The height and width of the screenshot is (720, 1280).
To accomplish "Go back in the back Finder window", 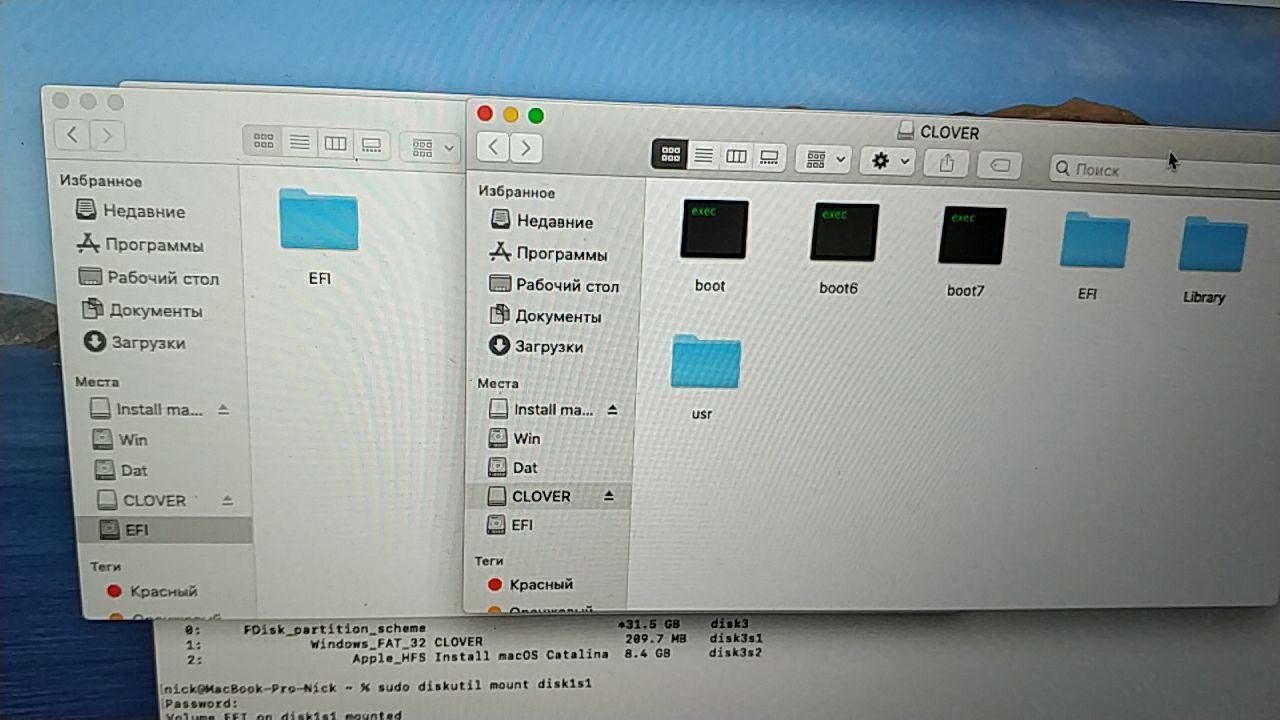I will coord(72,134).
